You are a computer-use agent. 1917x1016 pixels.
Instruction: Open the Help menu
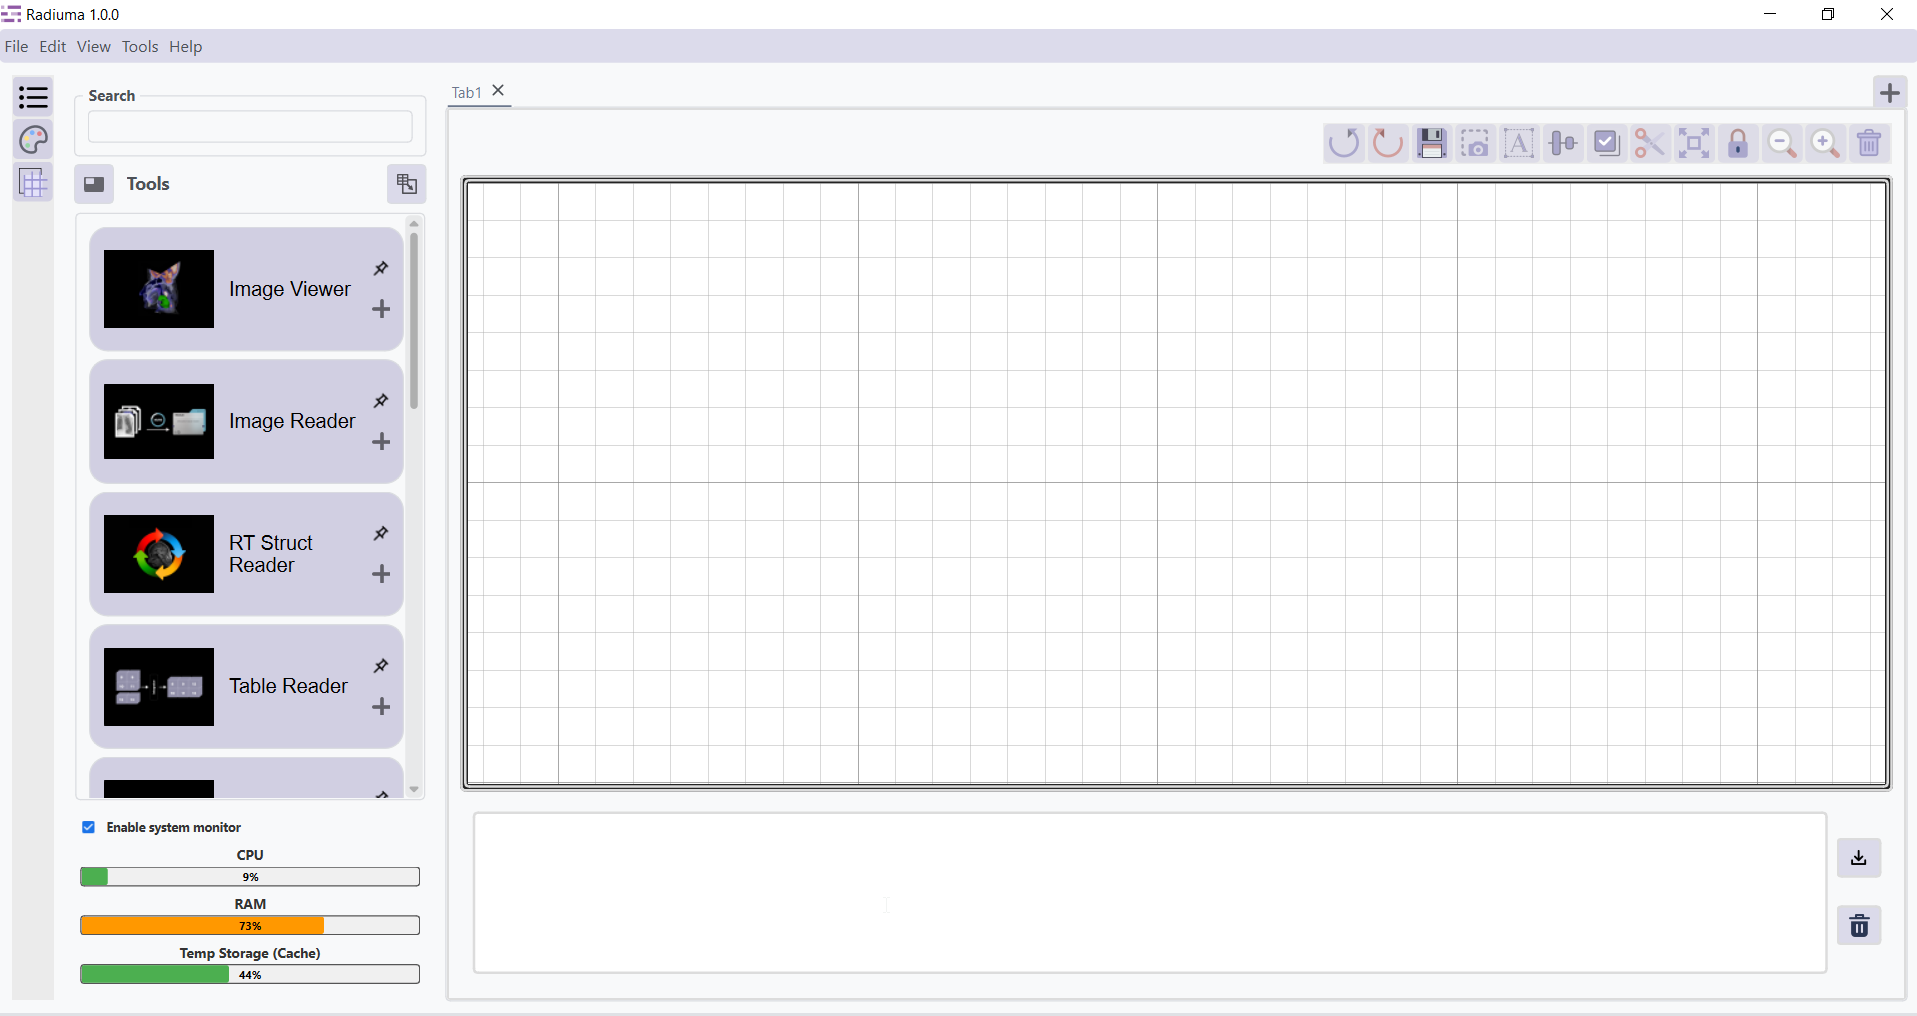186,46
